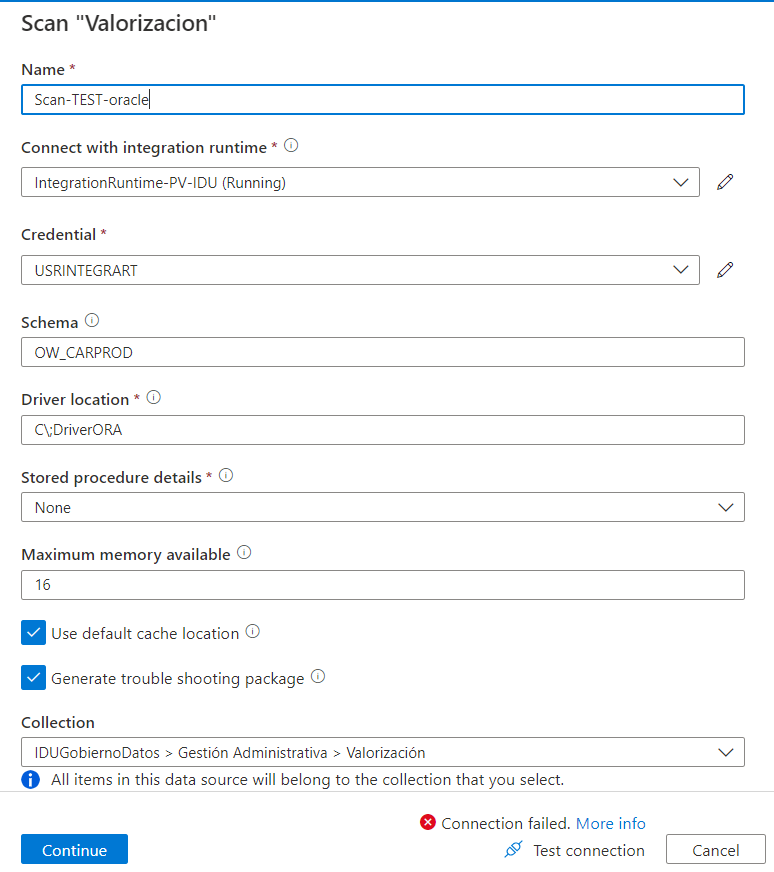This screenshot has height=872, width=774.
Task: View trouble shooting package info tooltip
Action: point(317,677)
